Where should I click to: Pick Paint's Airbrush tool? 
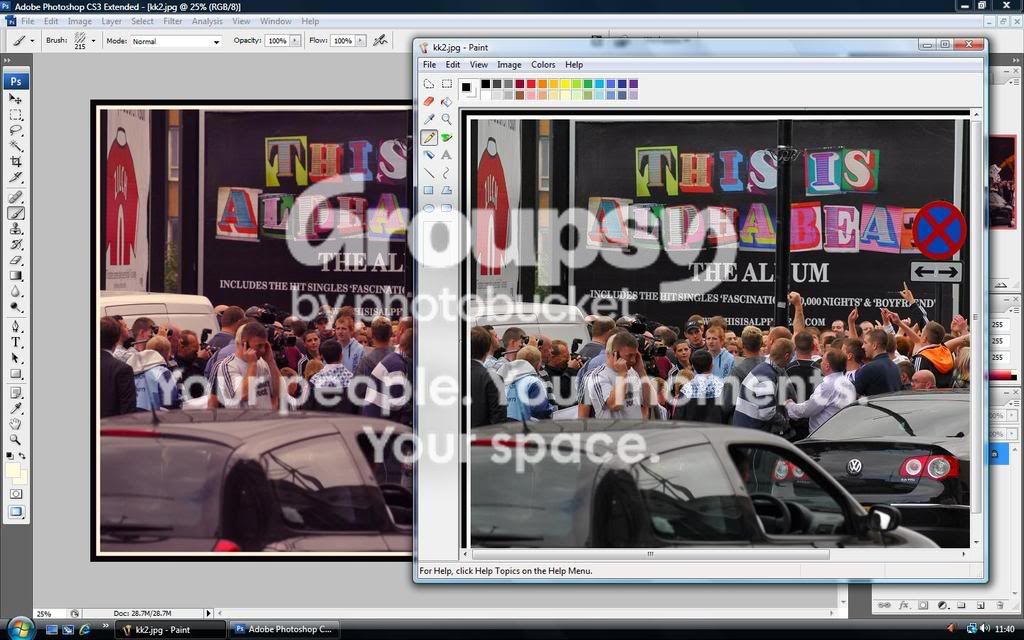click(x=428, y=155)
